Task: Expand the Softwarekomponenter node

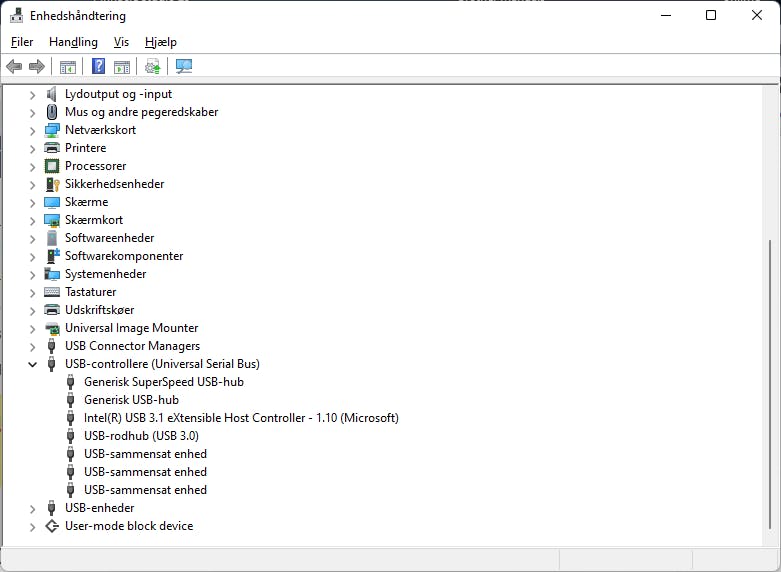Action: [32, 257]
